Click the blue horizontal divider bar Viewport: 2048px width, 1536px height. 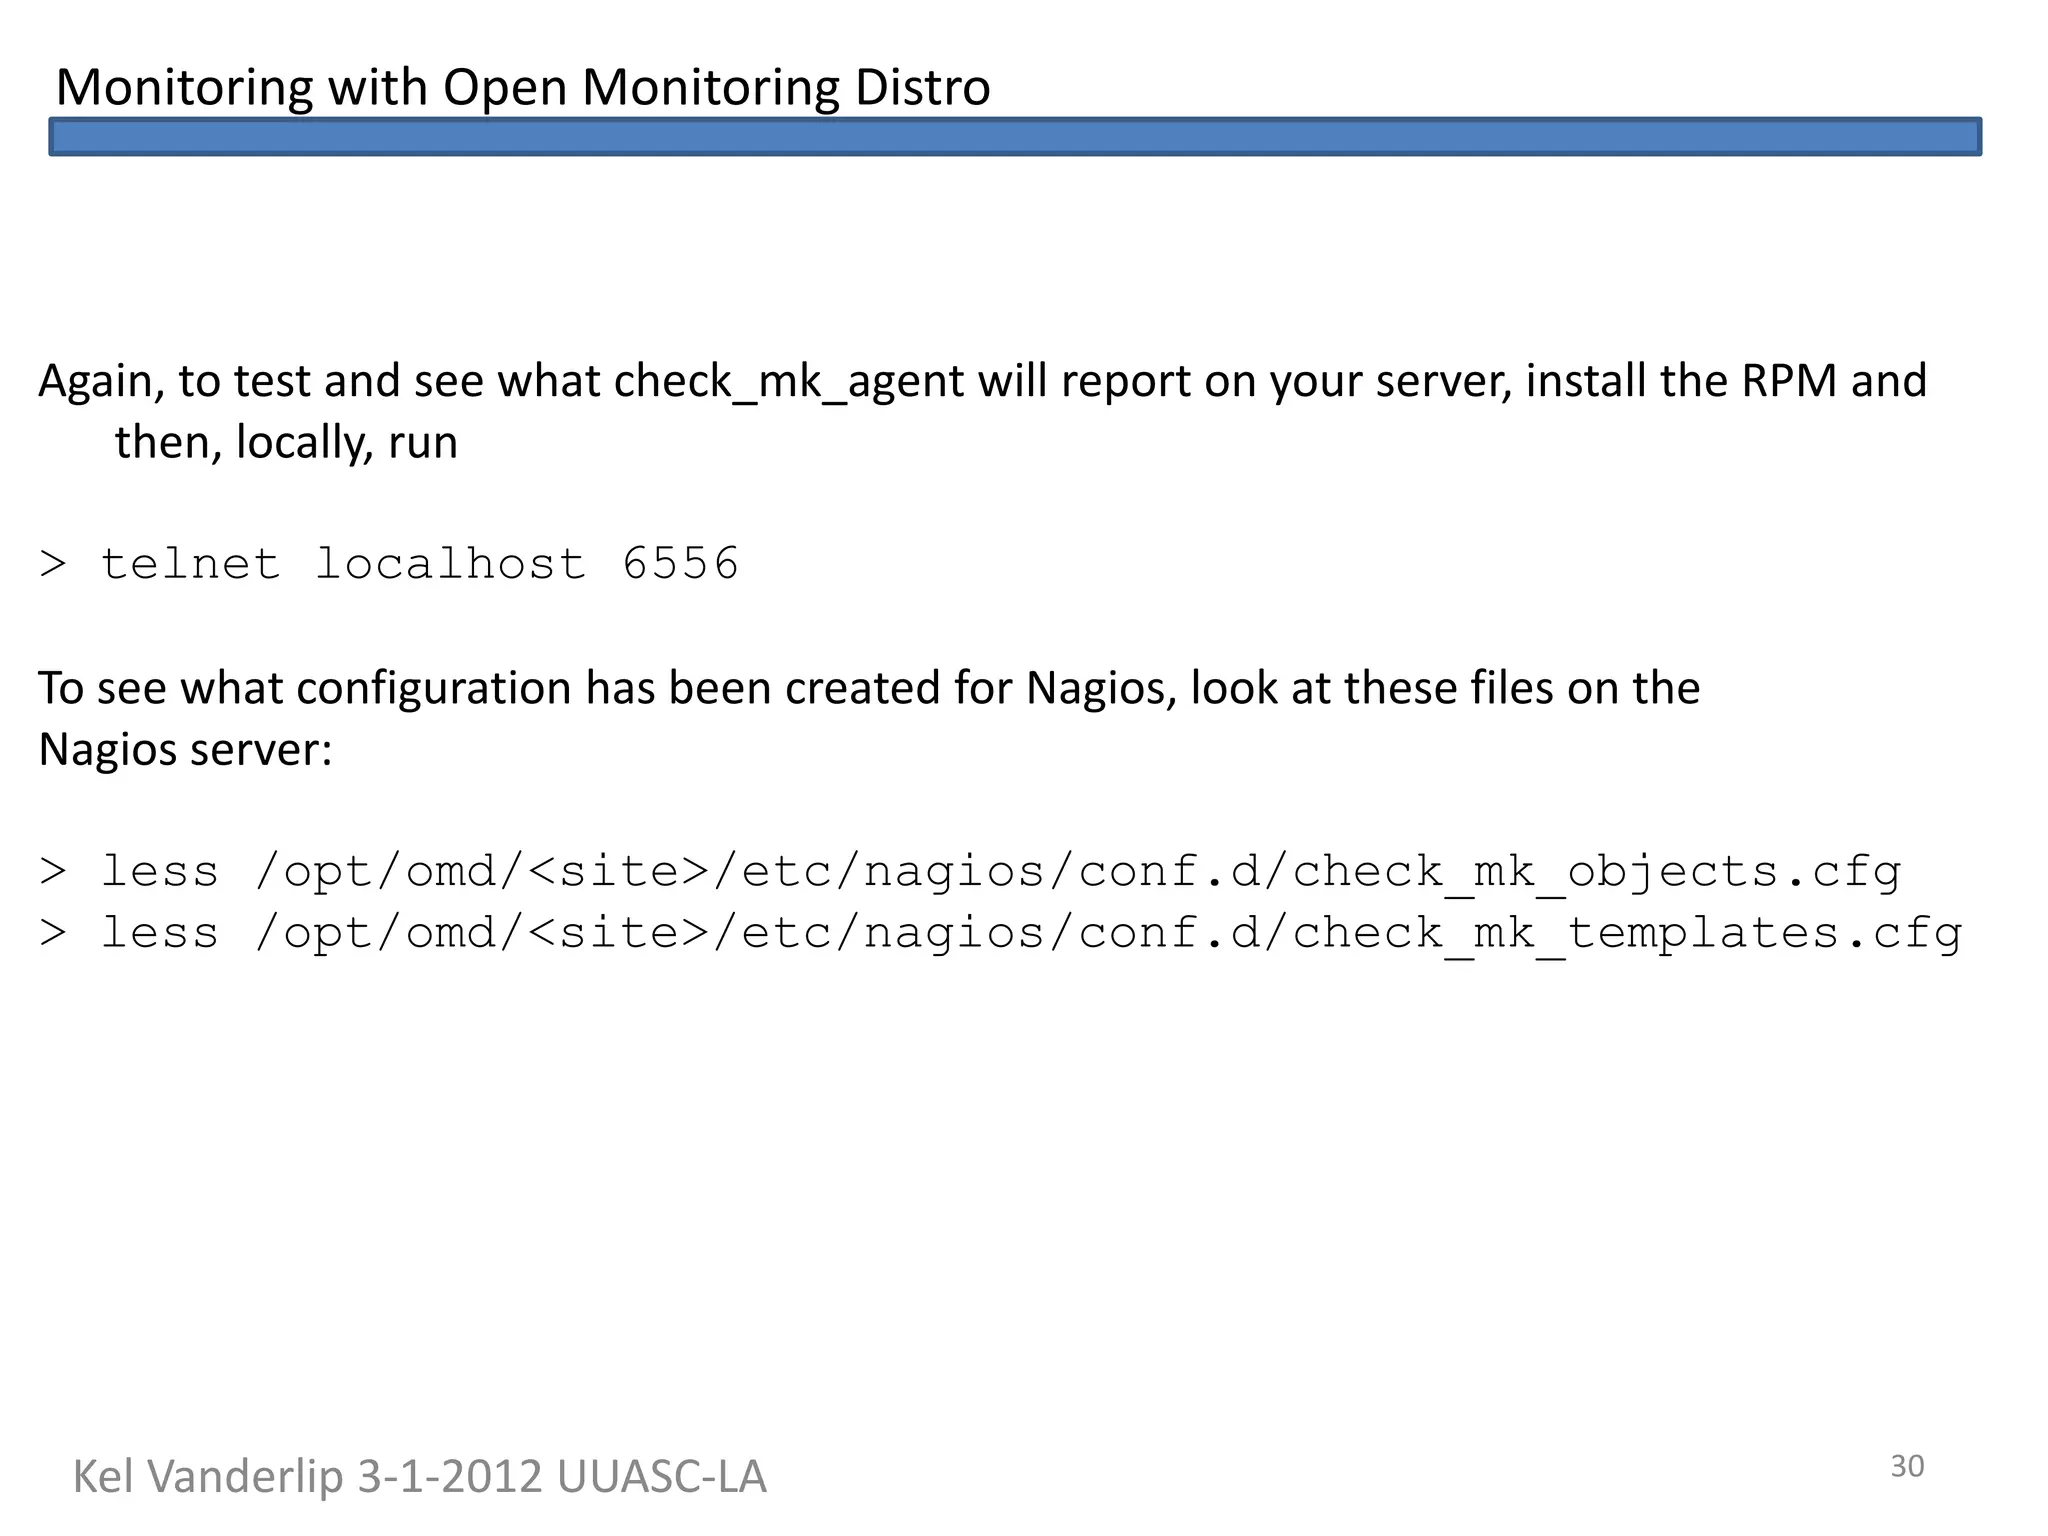1015,137
